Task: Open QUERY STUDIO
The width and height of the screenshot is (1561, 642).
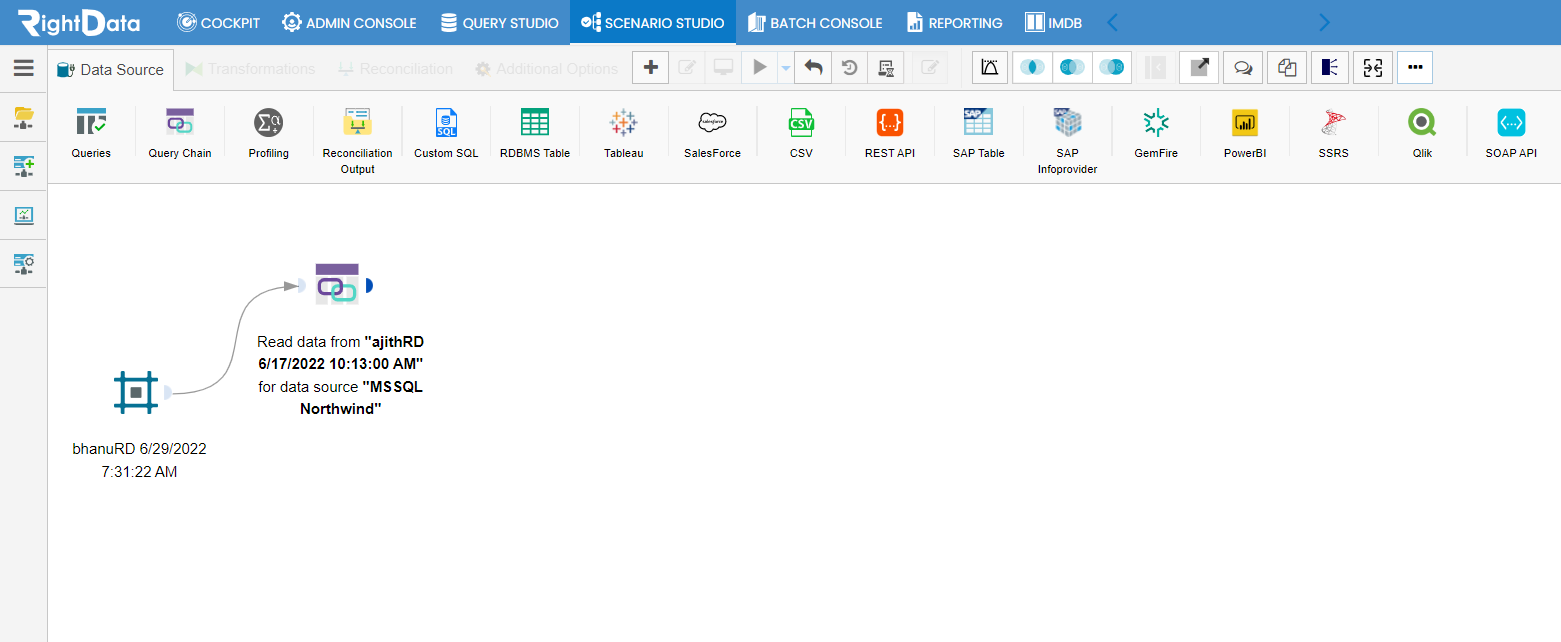Action: tap(499, 22)
